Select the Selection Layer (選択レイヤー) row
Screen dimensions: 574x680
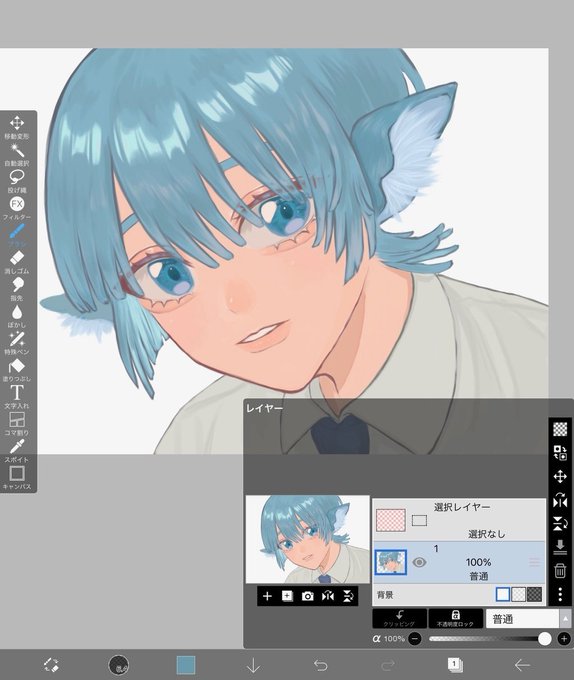coord(459,520)
